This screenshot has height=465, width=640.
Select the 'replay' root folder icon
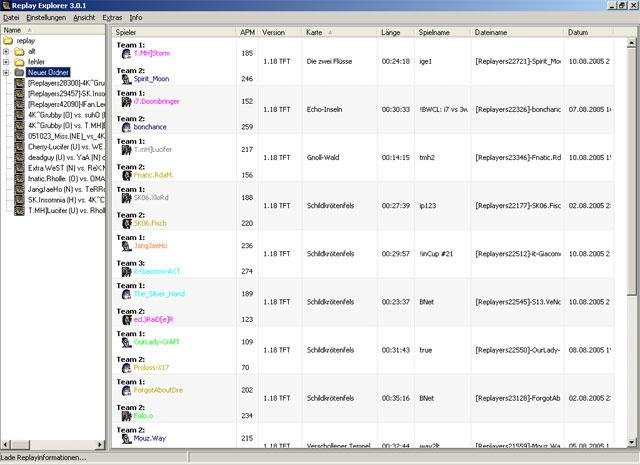pyautogui.click(x=8, y=40)
